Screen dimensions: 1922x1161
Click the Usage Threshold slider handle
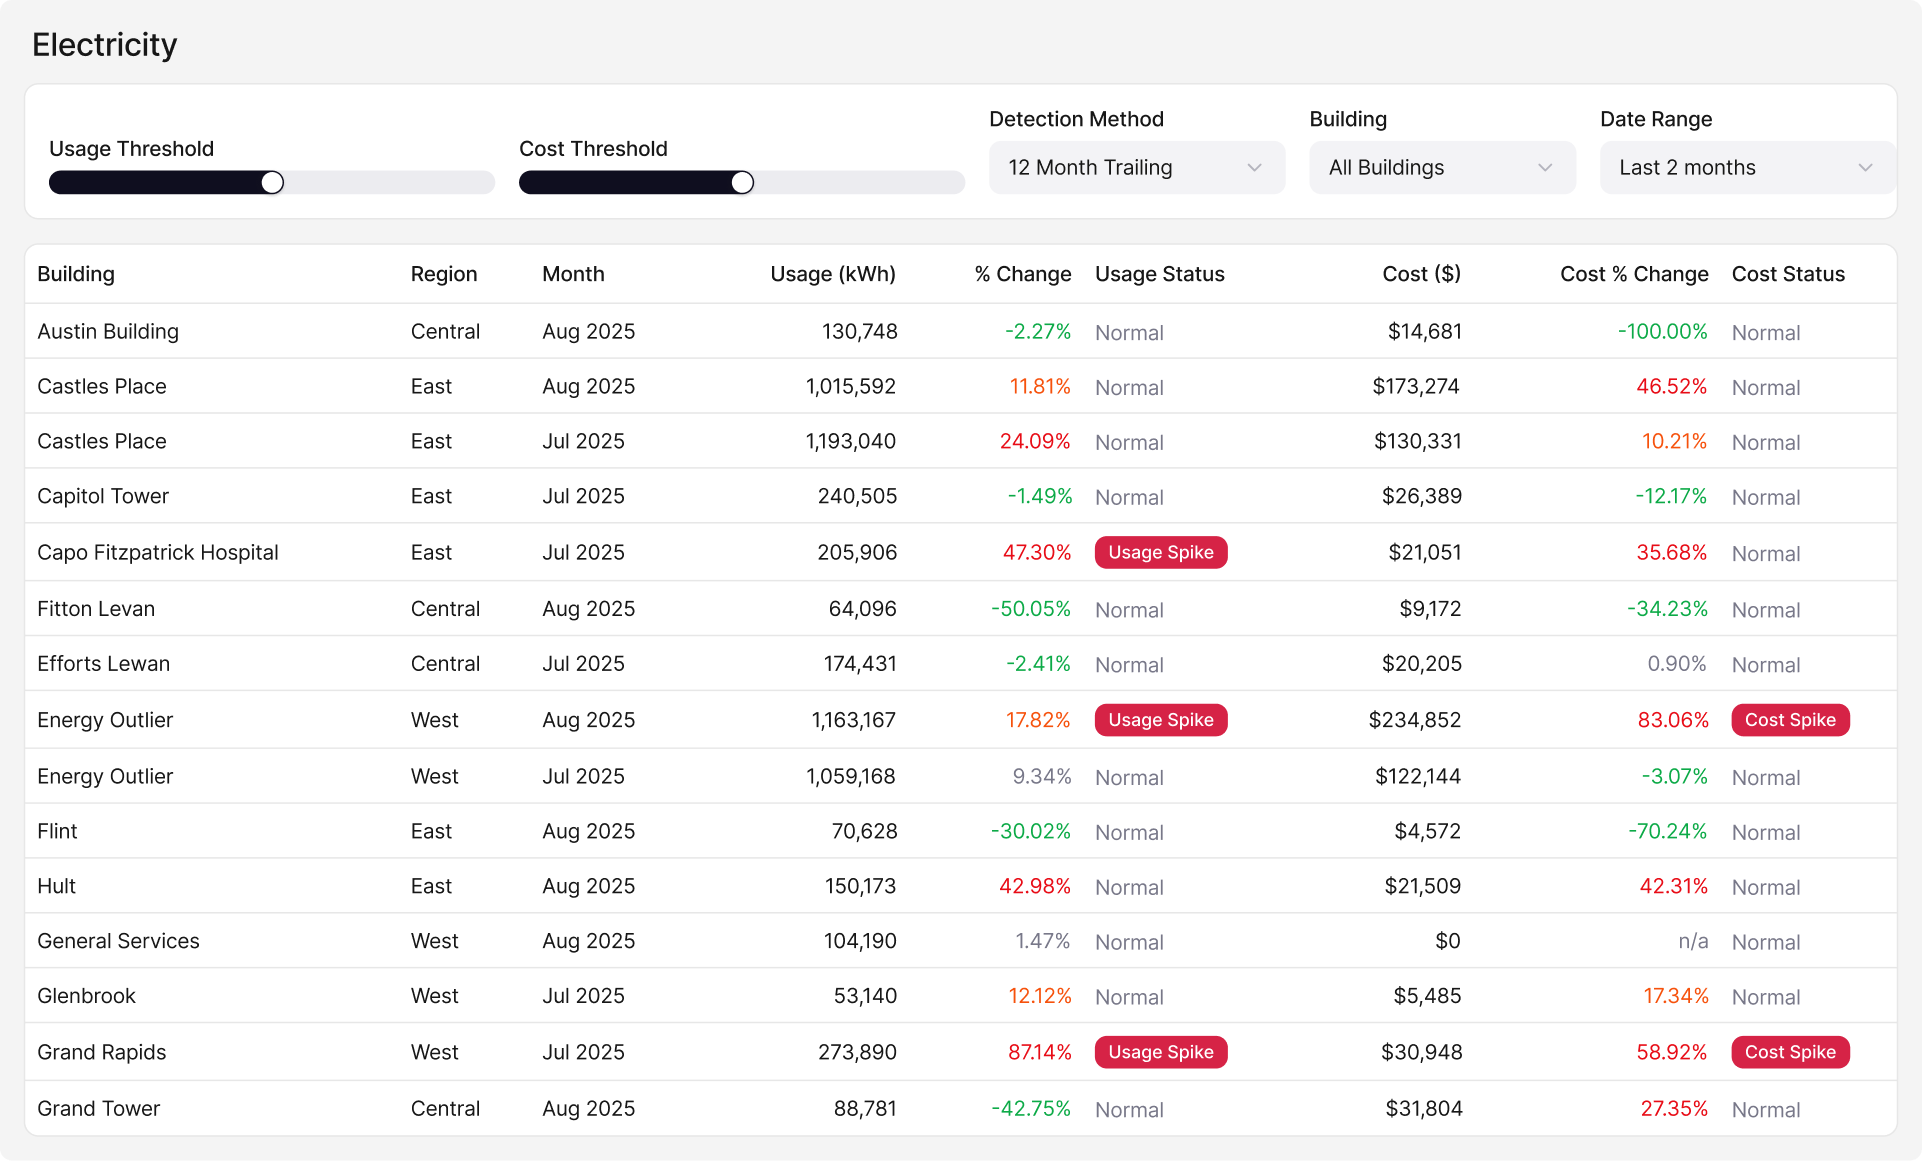tap(272, 183)
